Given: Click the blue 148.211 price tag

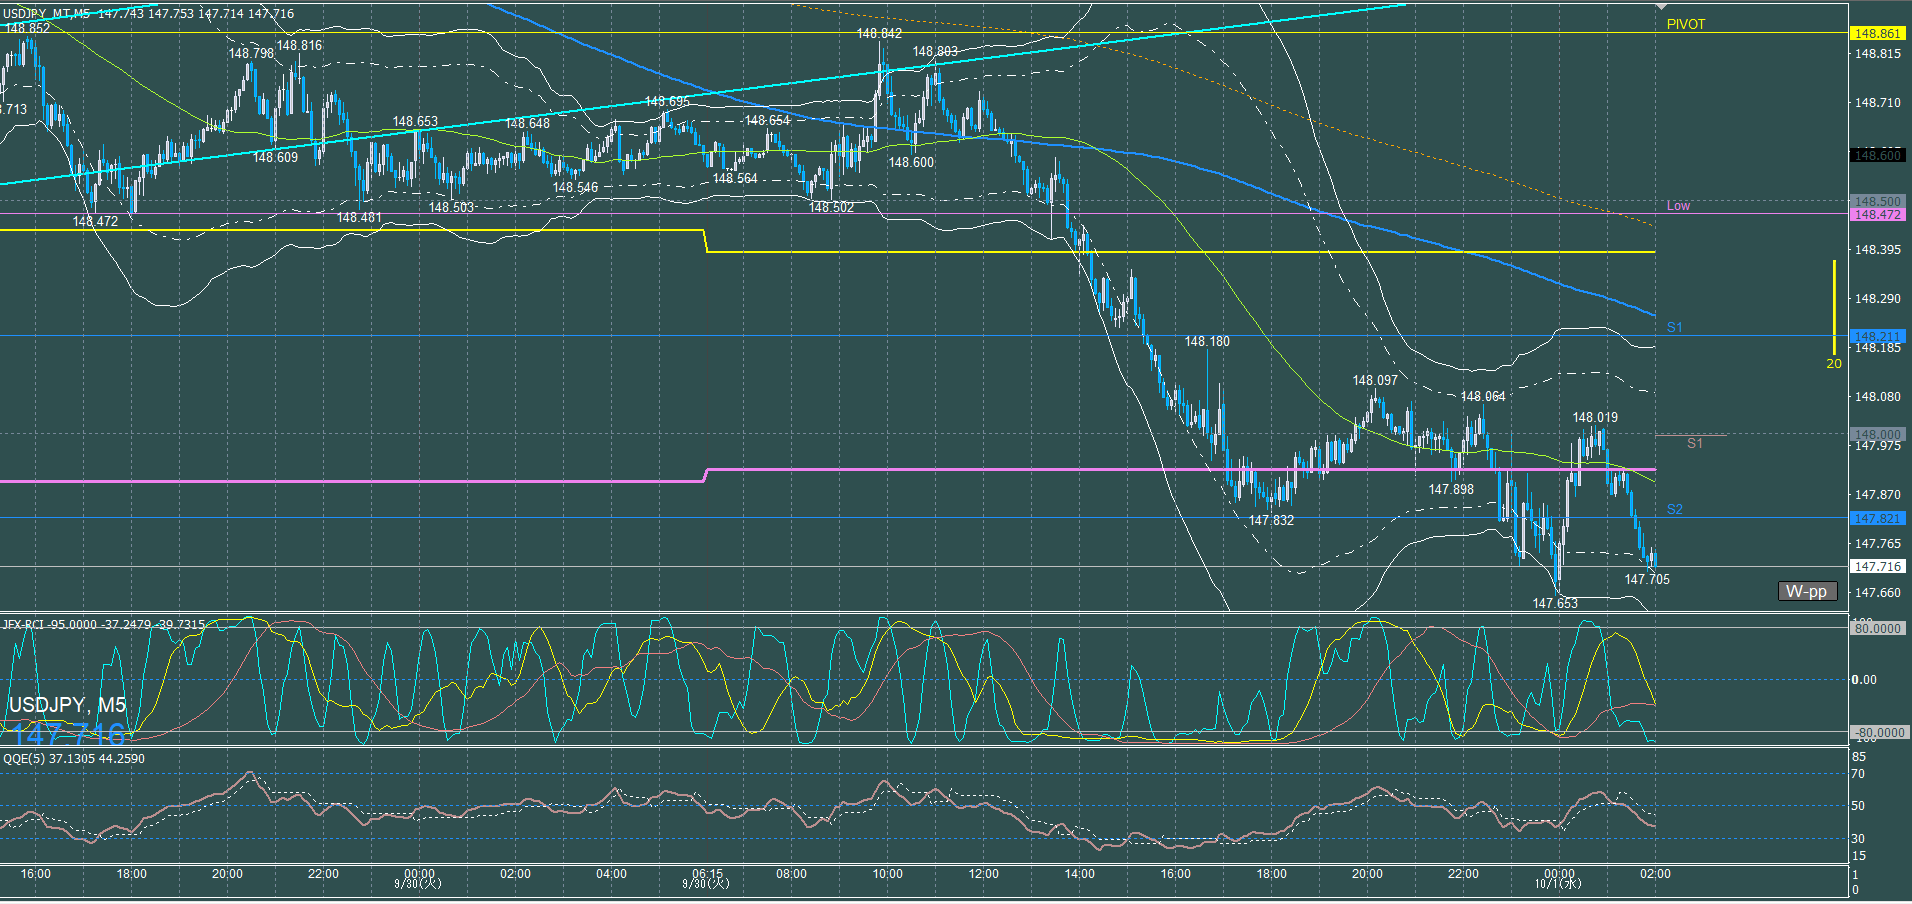Looking at the screenshot, I should (1877, 336).
